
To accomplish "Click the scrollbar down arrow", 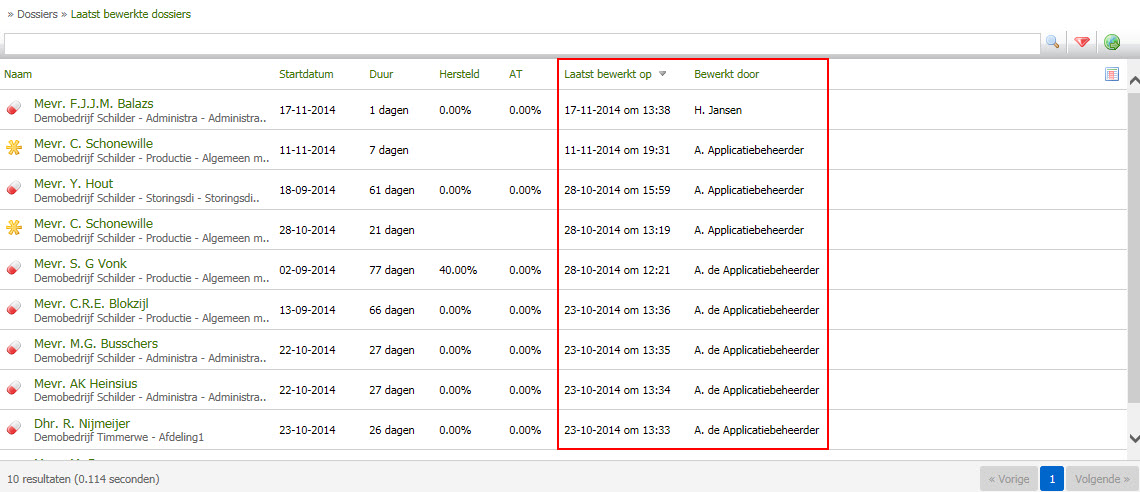I will 1133,438.
